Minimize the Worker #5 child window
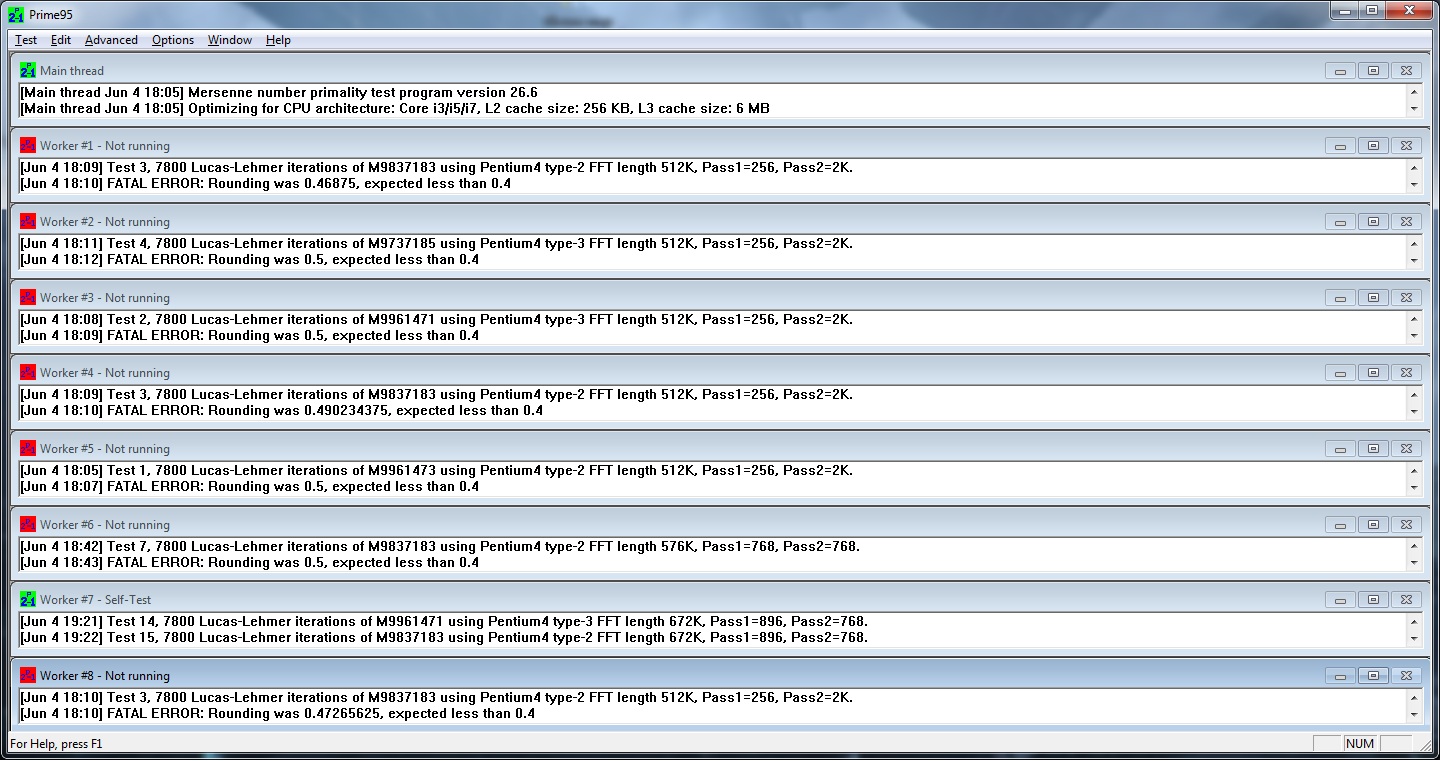1440x761 pixels. coord(1340,449)
